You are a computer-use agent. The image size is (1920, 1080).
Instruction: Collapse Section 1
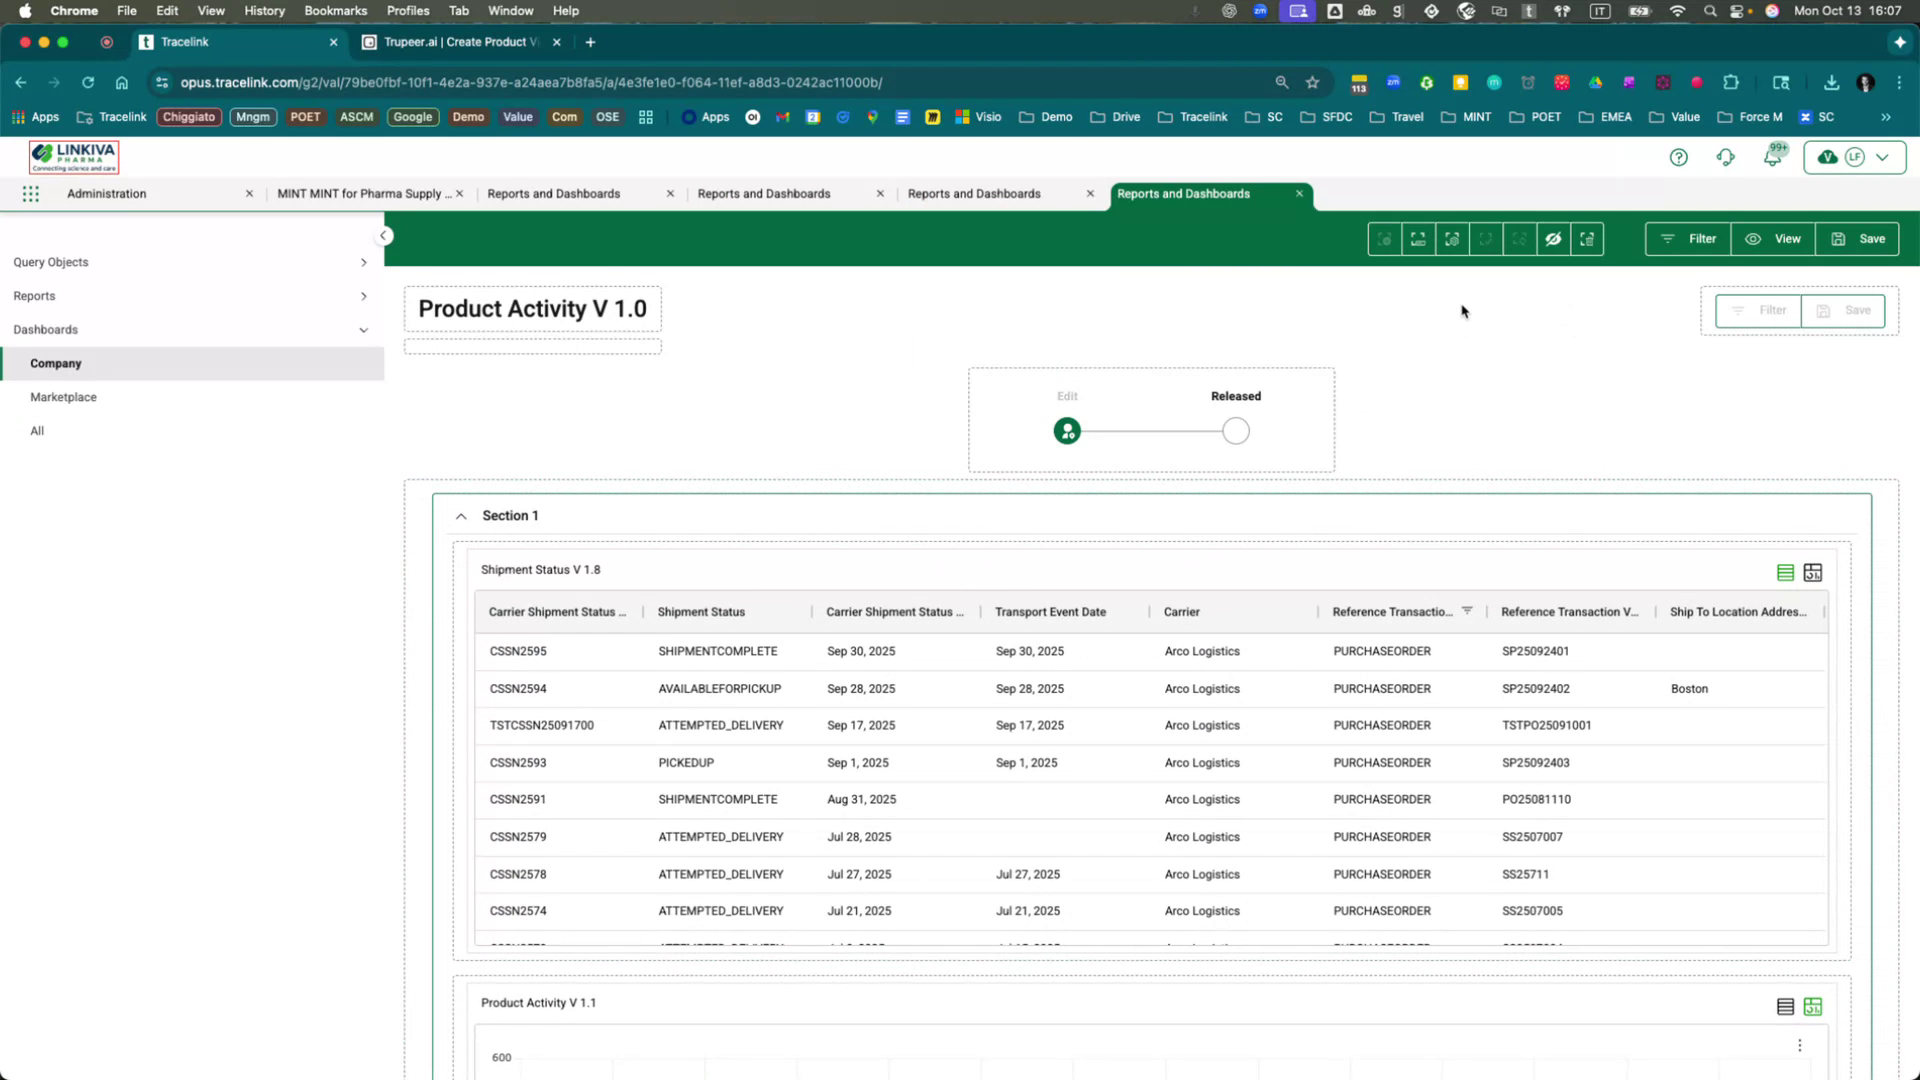(x=461, y=515)
